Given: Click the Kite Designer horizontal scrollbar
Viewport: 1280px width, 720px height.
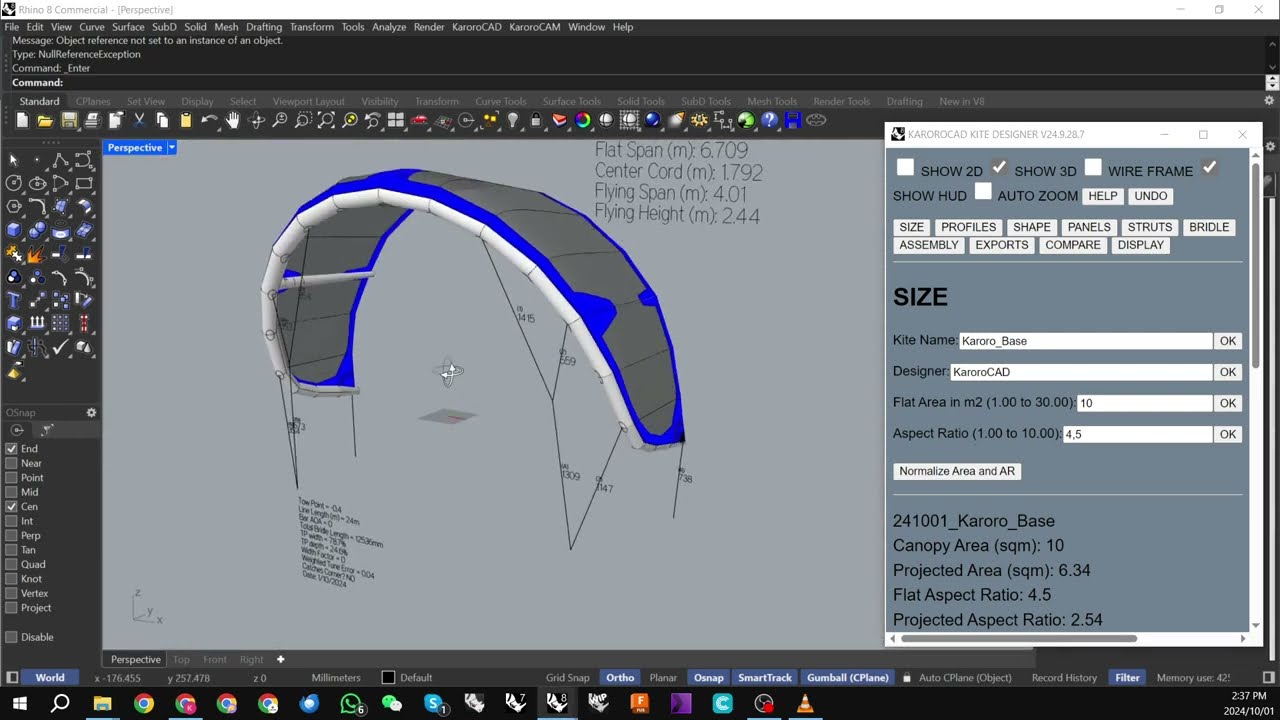Looking at the screenshot, I should pyautogui.click(x=1018, y=638).
